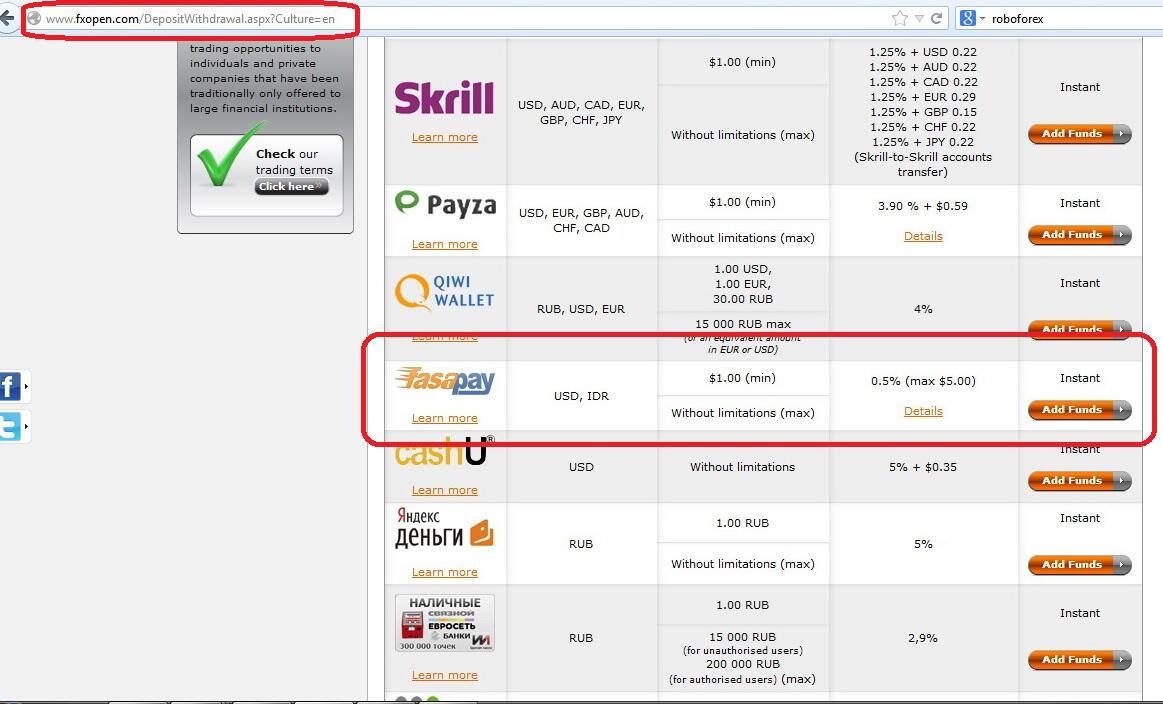Click the '0.5% (max $5.00)' fee text

pos(923,381)
